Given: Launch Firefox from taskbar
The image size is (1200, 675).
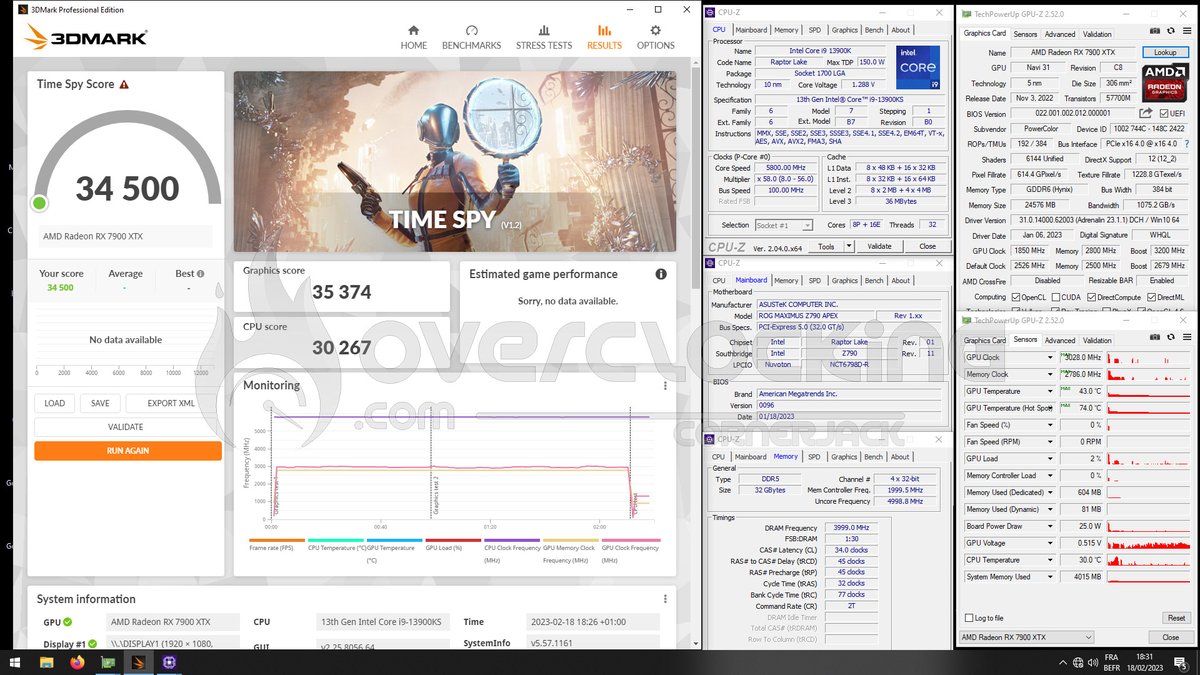Looking at the screenshot, I should [x=77, y=662].
